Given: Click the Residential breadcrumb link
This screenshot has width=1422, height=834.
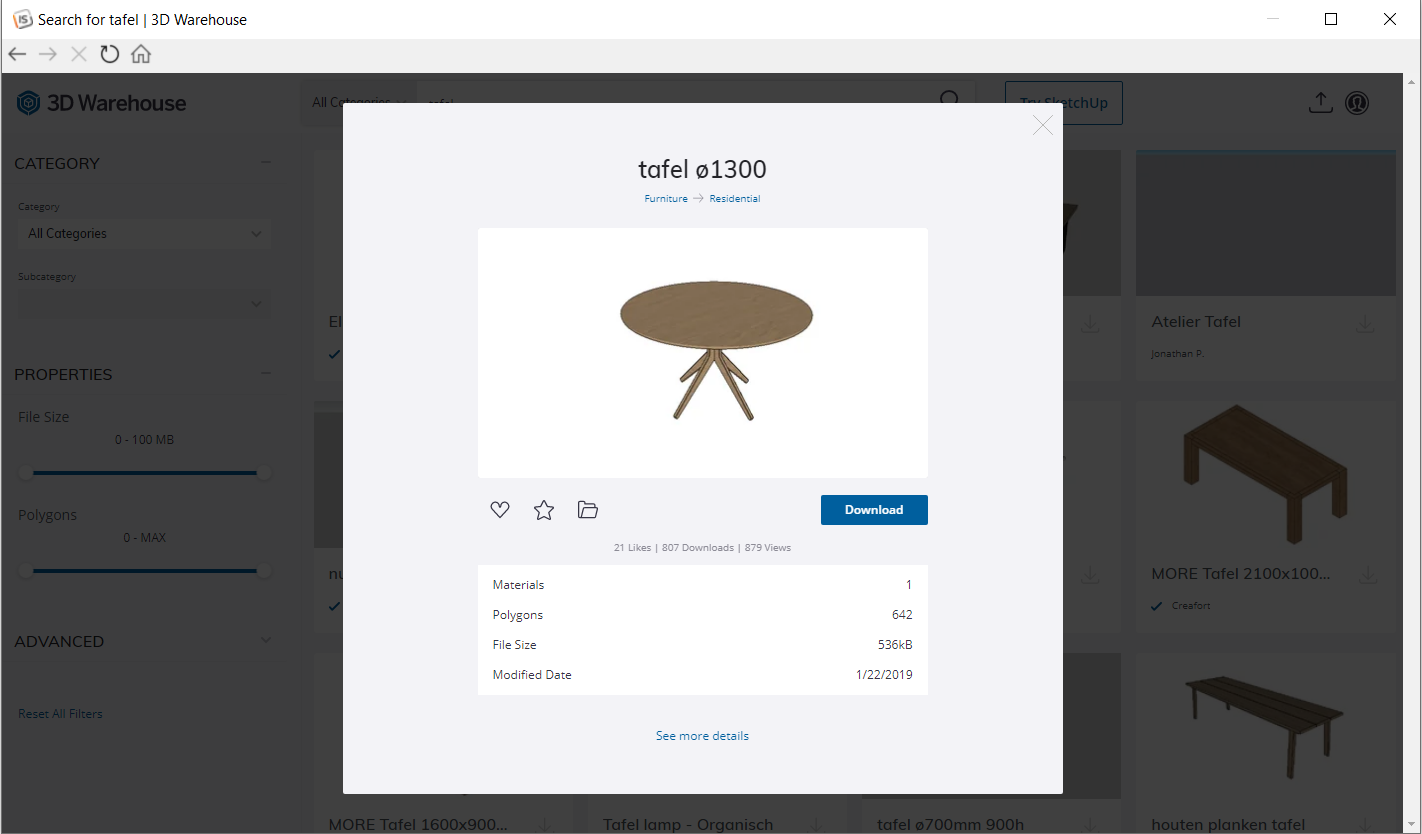Looking at the screenshot, I should click(735, 199).
